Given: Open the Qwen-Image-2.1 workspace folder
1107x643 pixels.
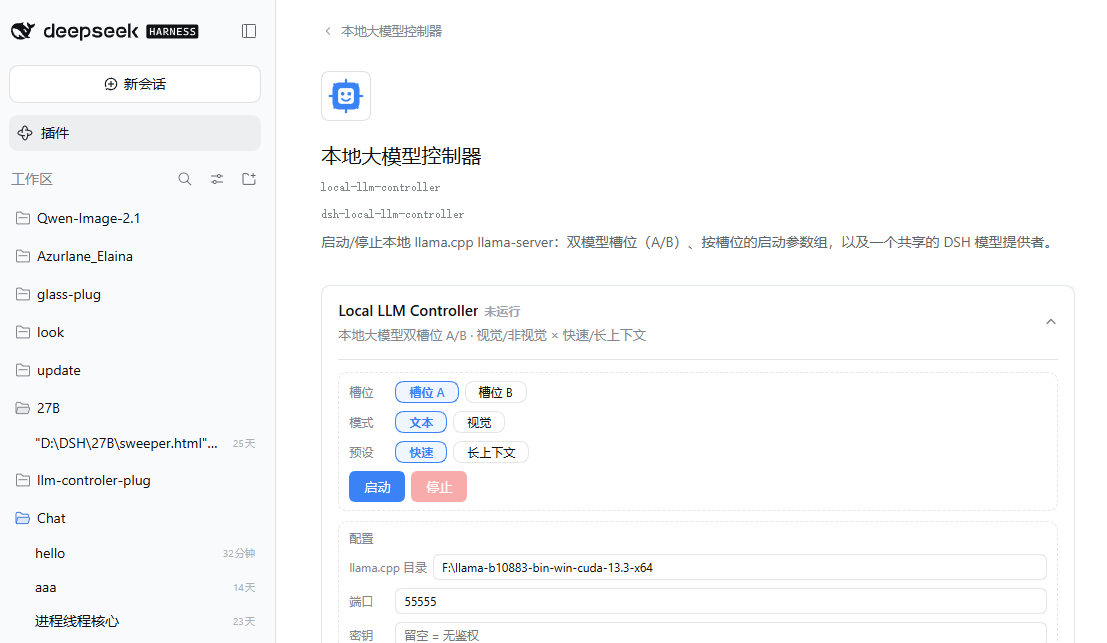Looking at the screenshot, I should (135, 218).
